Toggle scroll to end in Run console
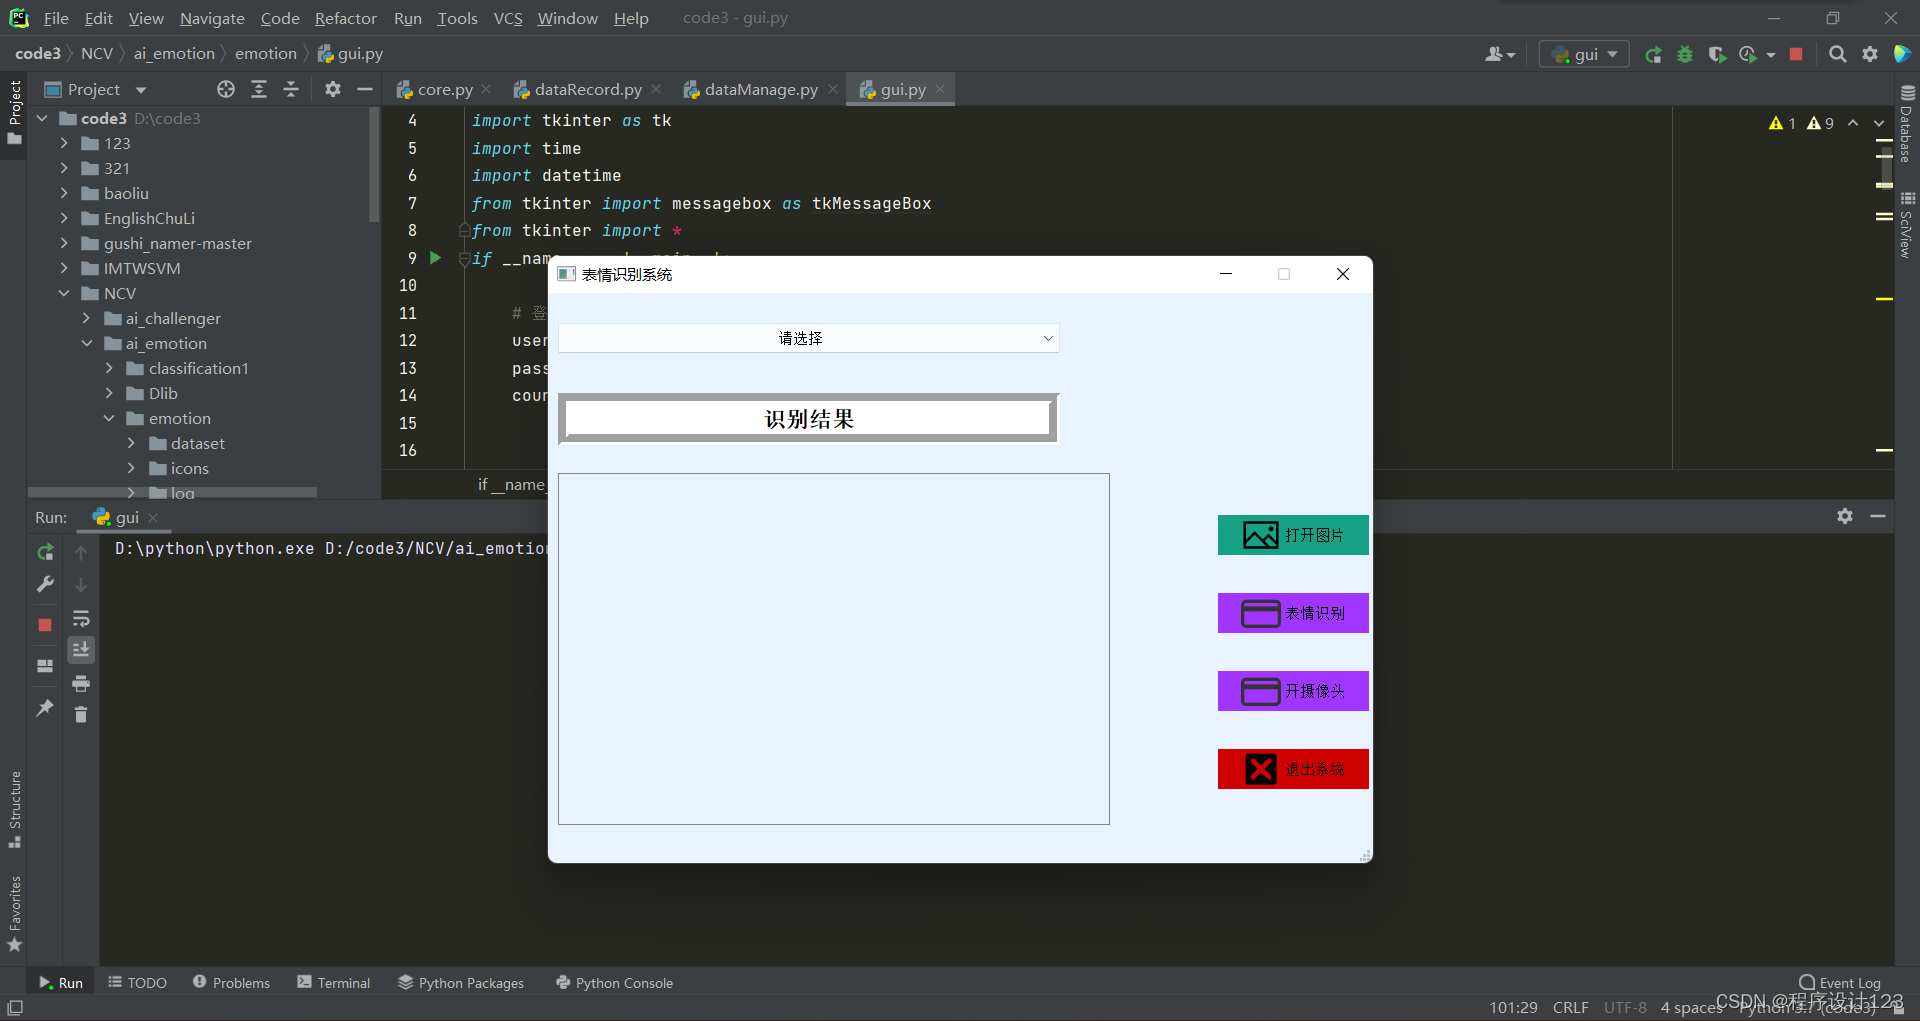The height and width of the screenshot is (1021, 1920). (81, 650)
